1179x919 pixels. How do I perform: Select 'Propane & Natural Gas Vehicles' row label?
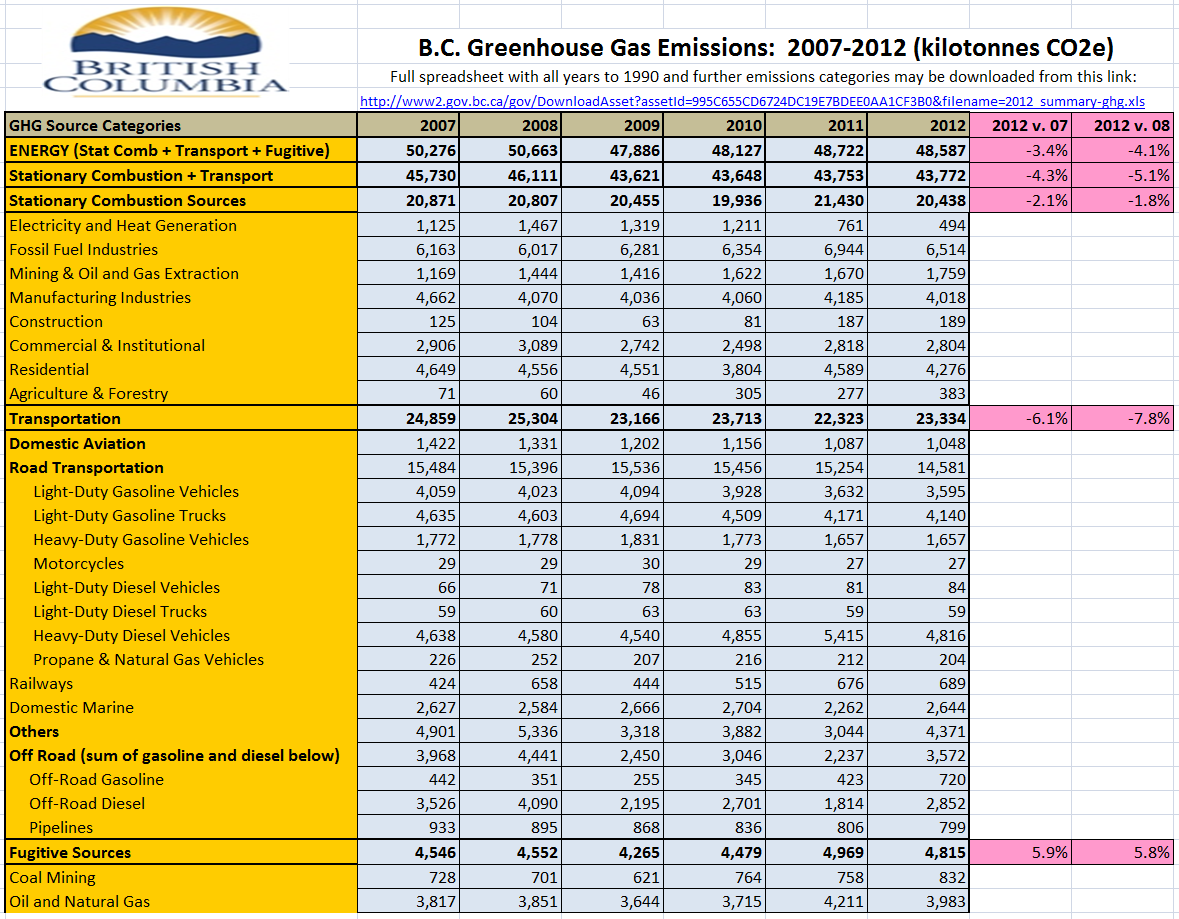pos(181,660)
